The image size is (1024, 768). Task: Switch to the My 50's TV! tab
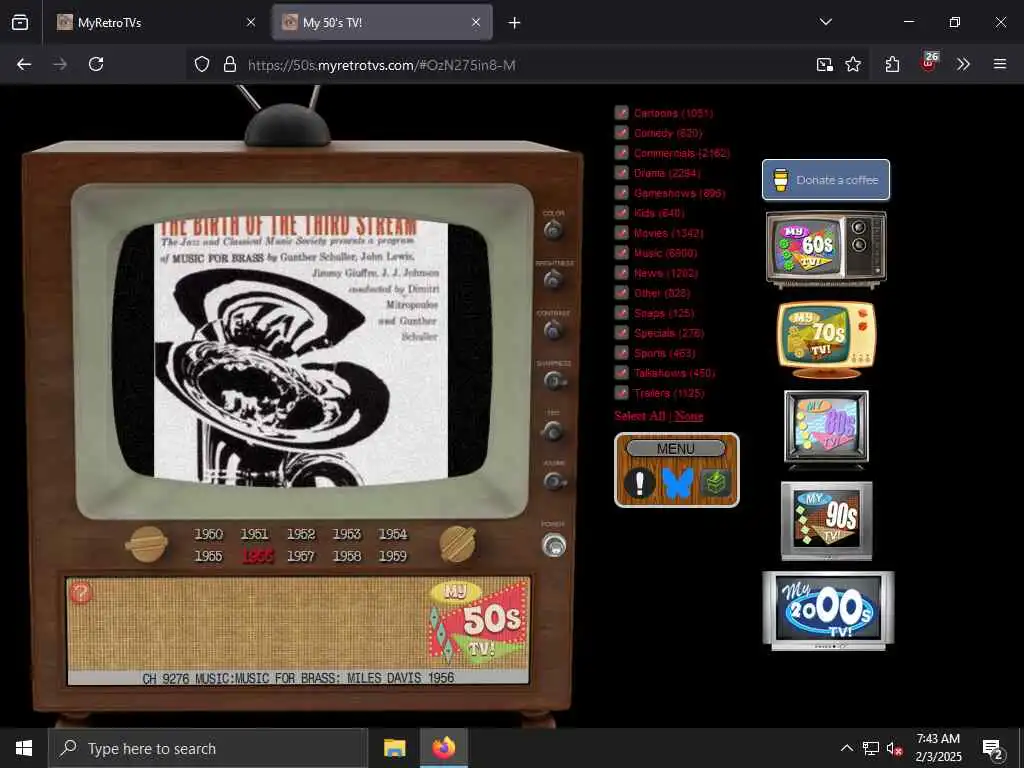[382, 22]
